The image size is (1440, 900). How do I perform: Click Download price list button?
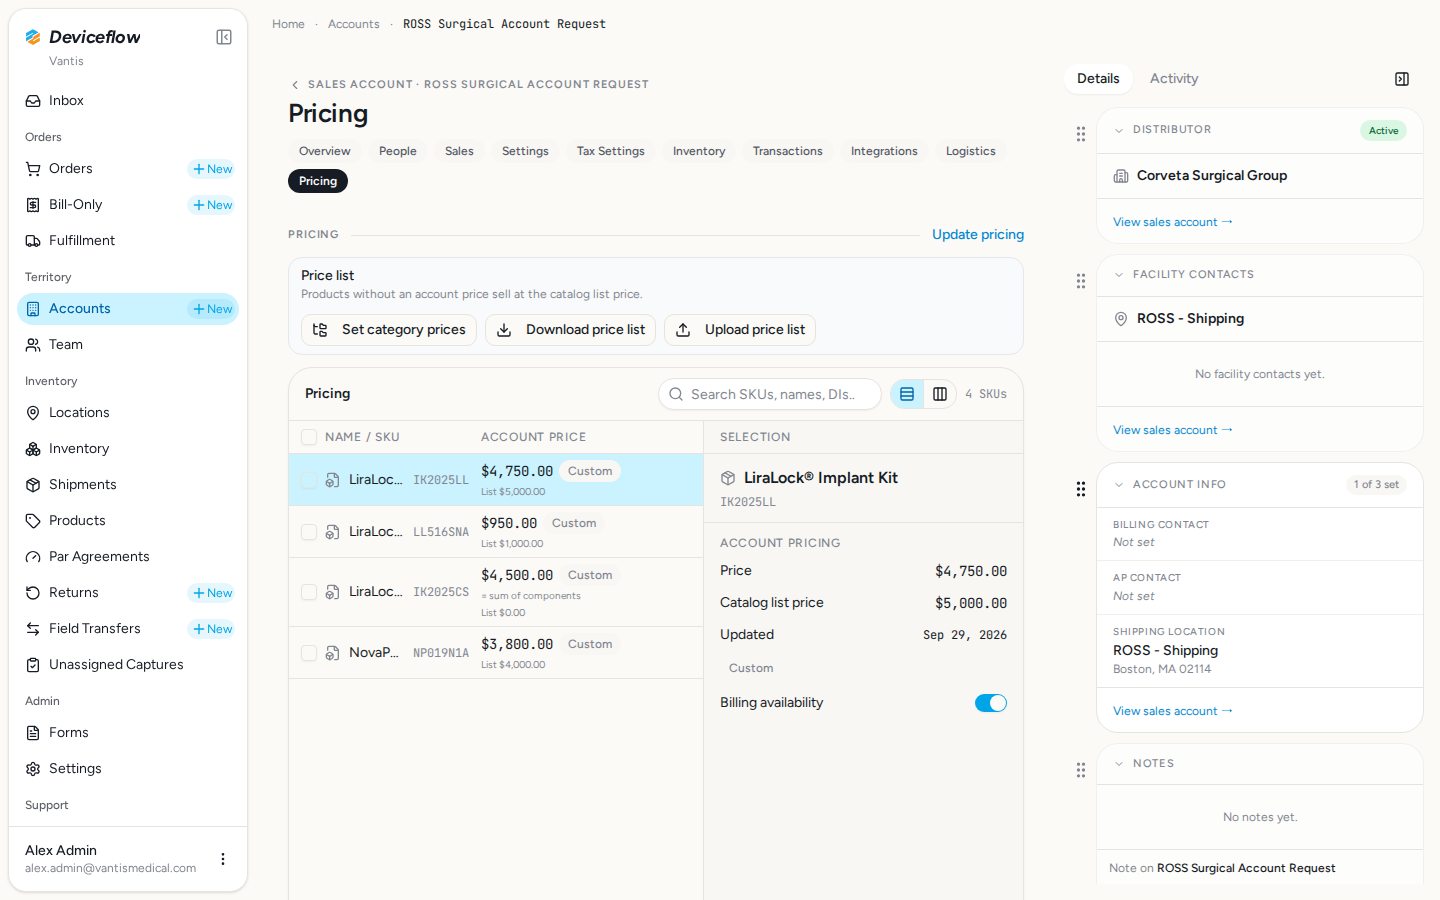click(571, 330)
